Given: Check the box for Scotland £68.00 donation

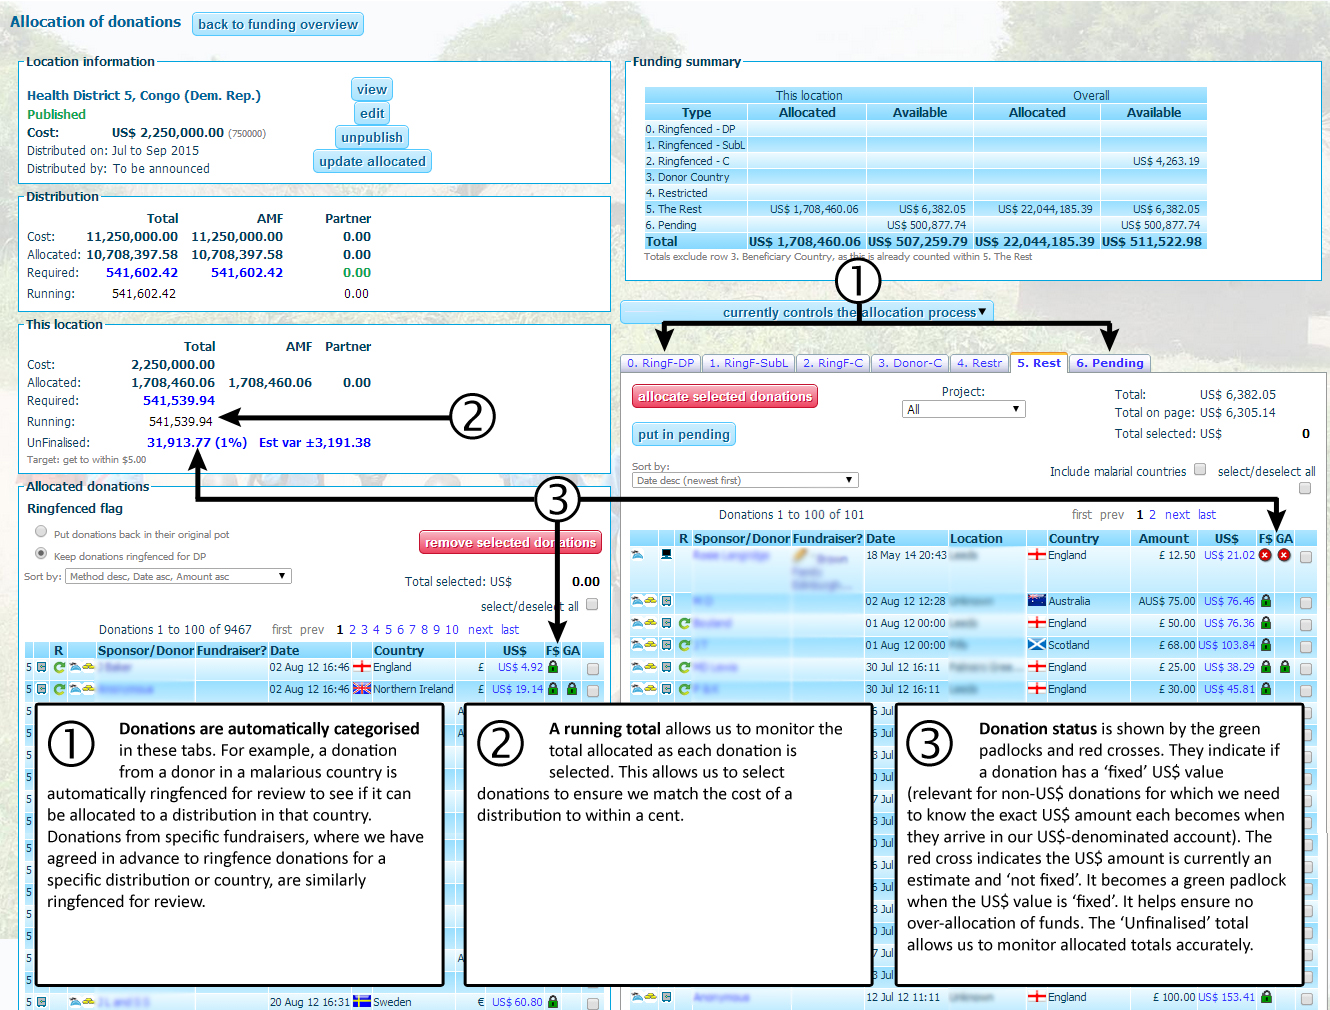Looking at the screenshot, I should point(1306,646).
